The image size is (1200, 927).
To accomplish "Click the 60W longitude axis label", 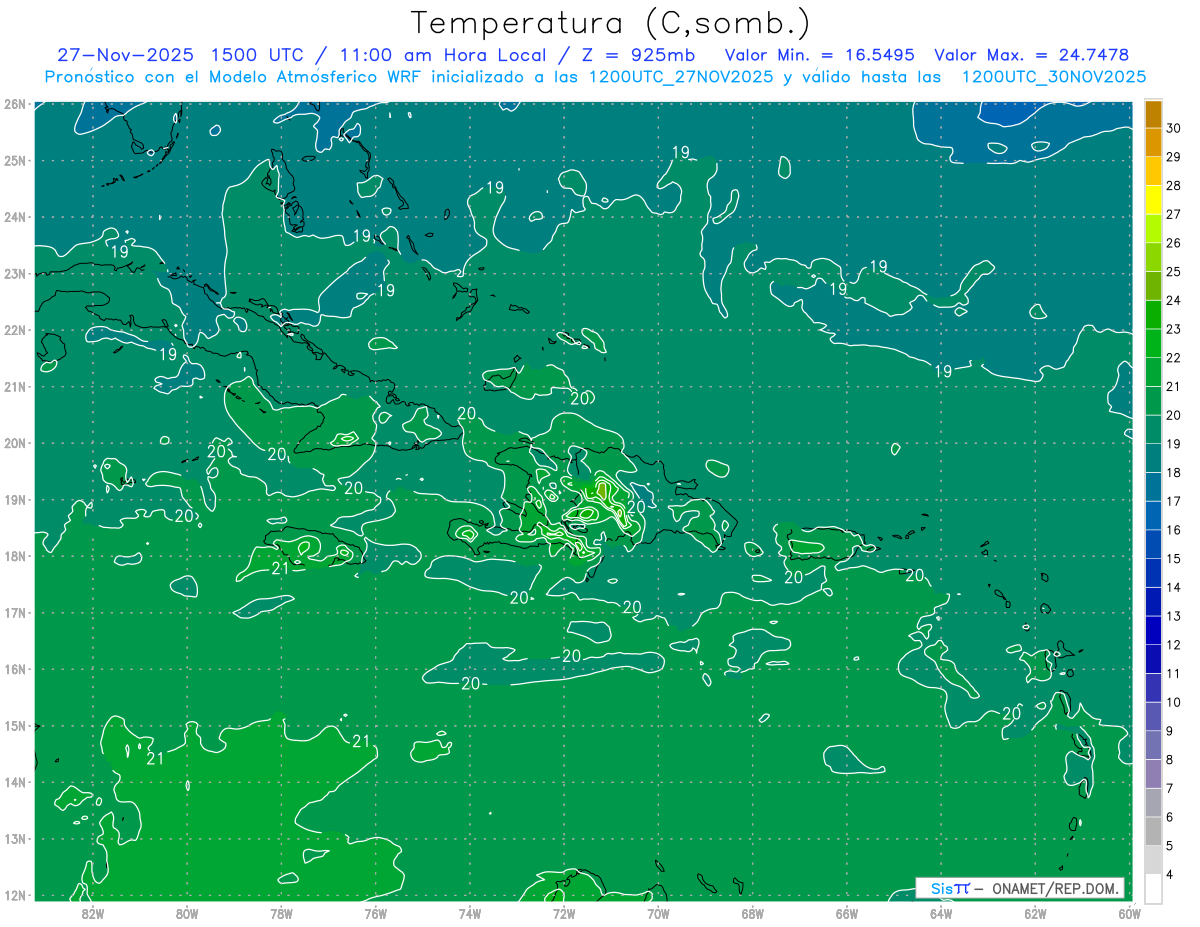I will coord(1129,912).
